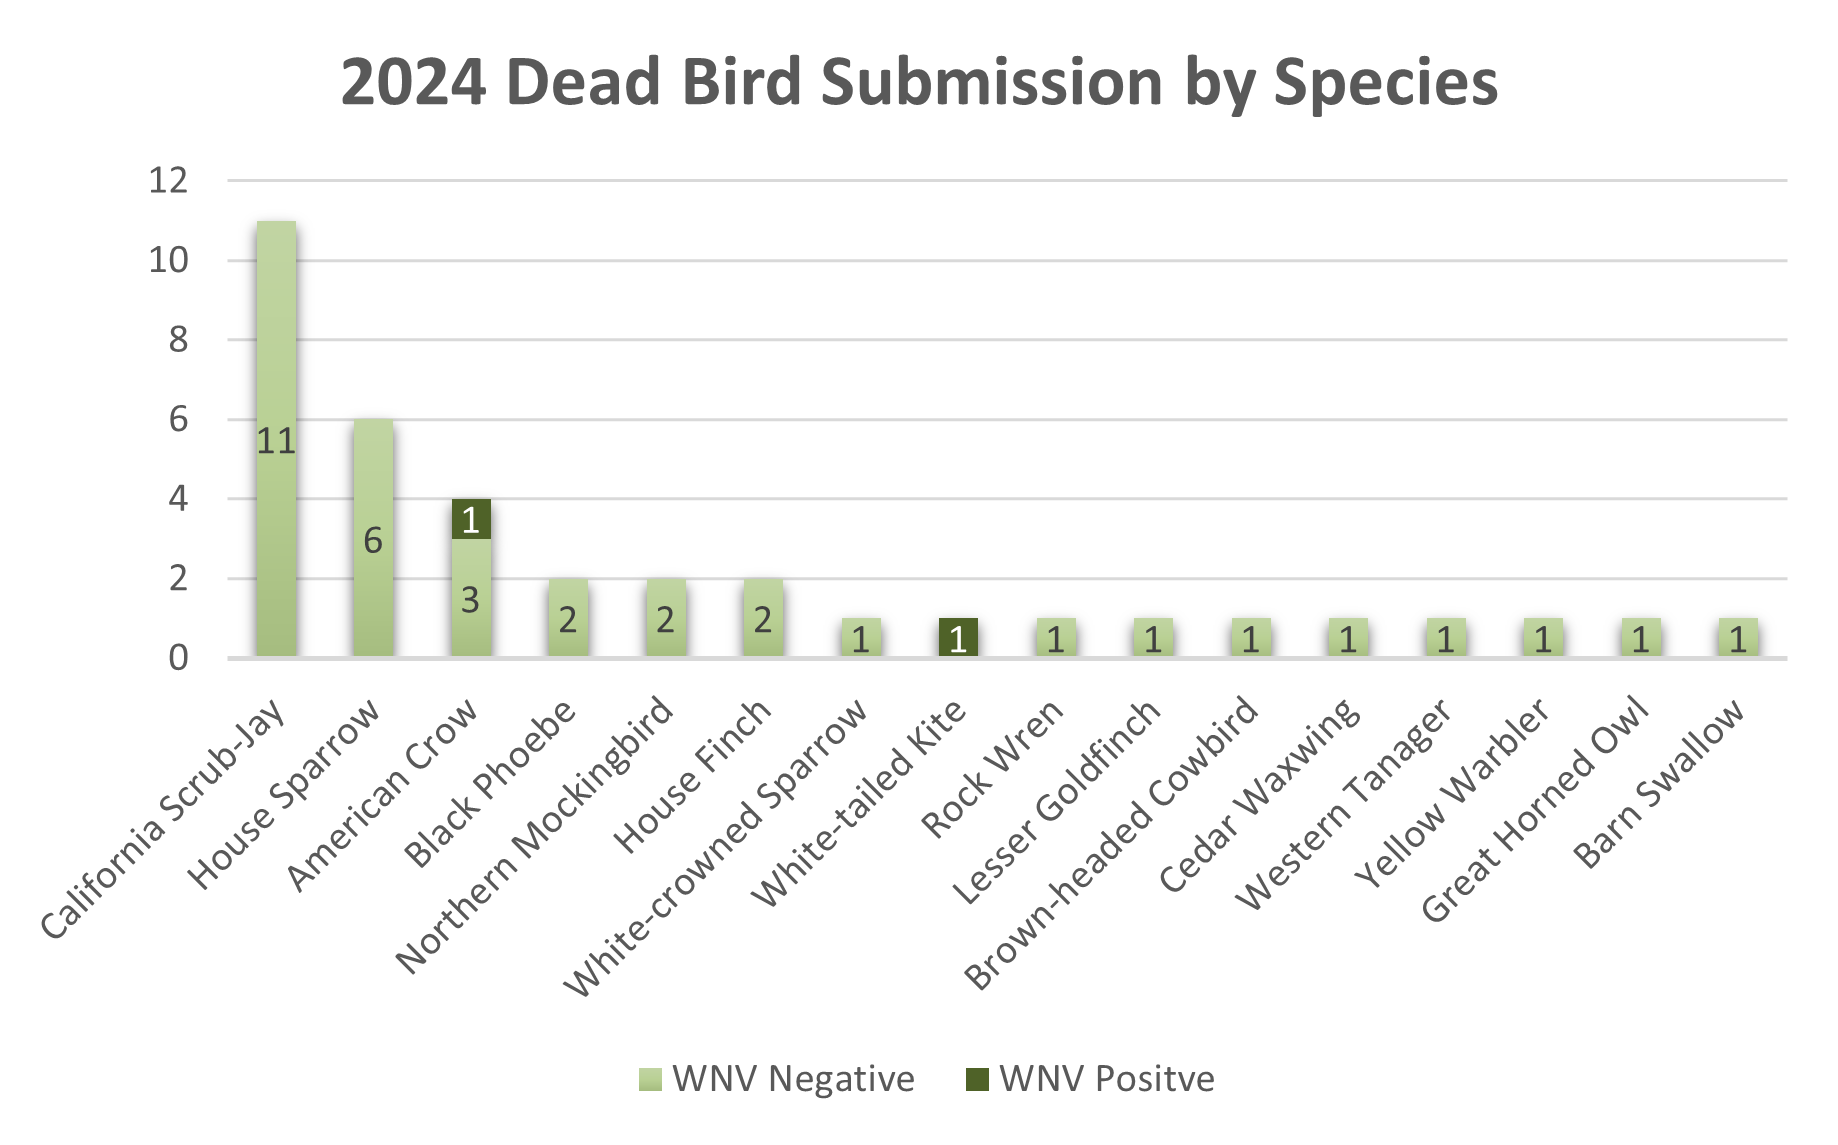Select the chart title text
1838x1145 pixels.
point(919,82)
